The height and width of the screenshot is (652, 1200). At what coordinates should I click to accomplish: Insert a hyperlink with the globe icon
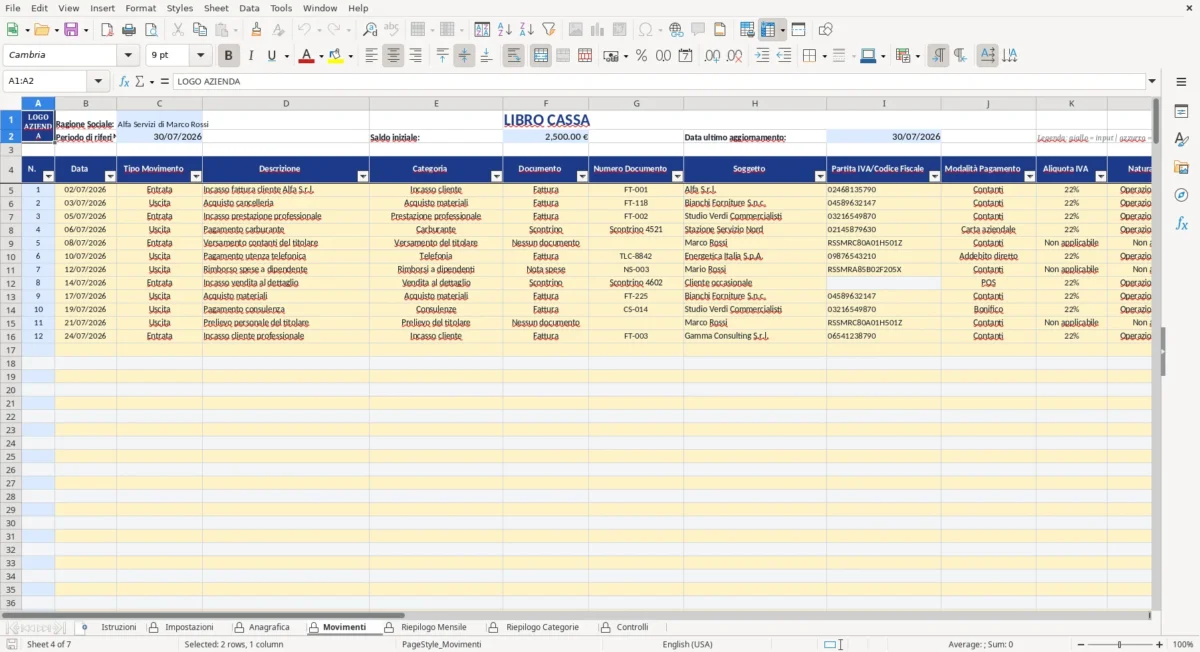pyautogui.click(x=676, y=30)
